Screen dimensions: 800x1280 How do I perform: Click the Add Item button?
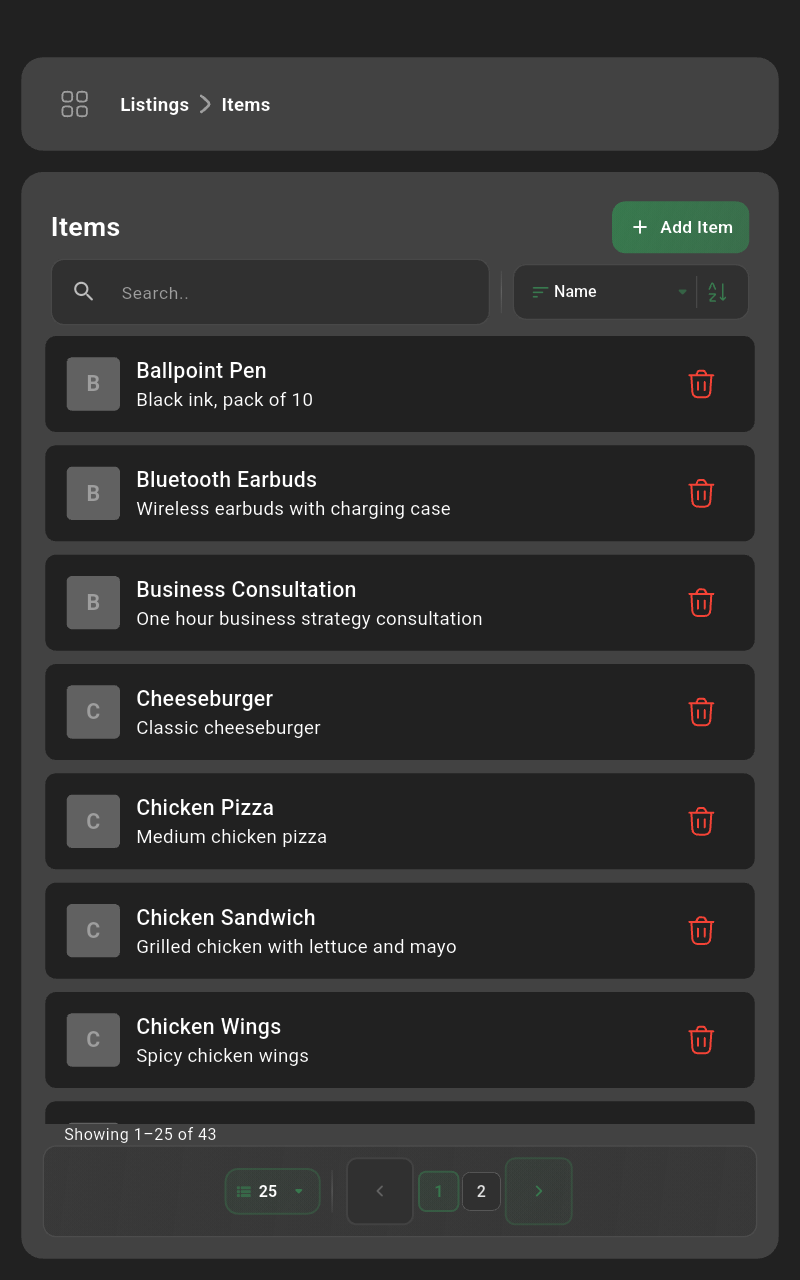click(x=680, y=227)
